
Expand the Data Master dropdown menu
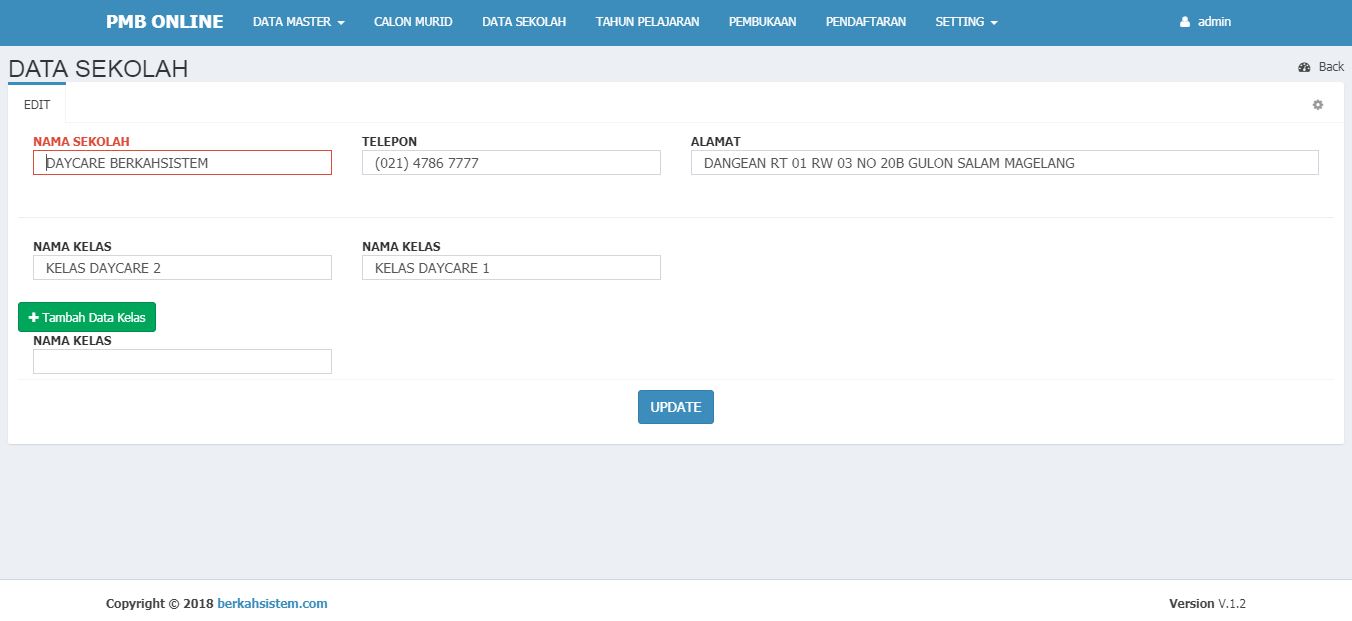298,22
